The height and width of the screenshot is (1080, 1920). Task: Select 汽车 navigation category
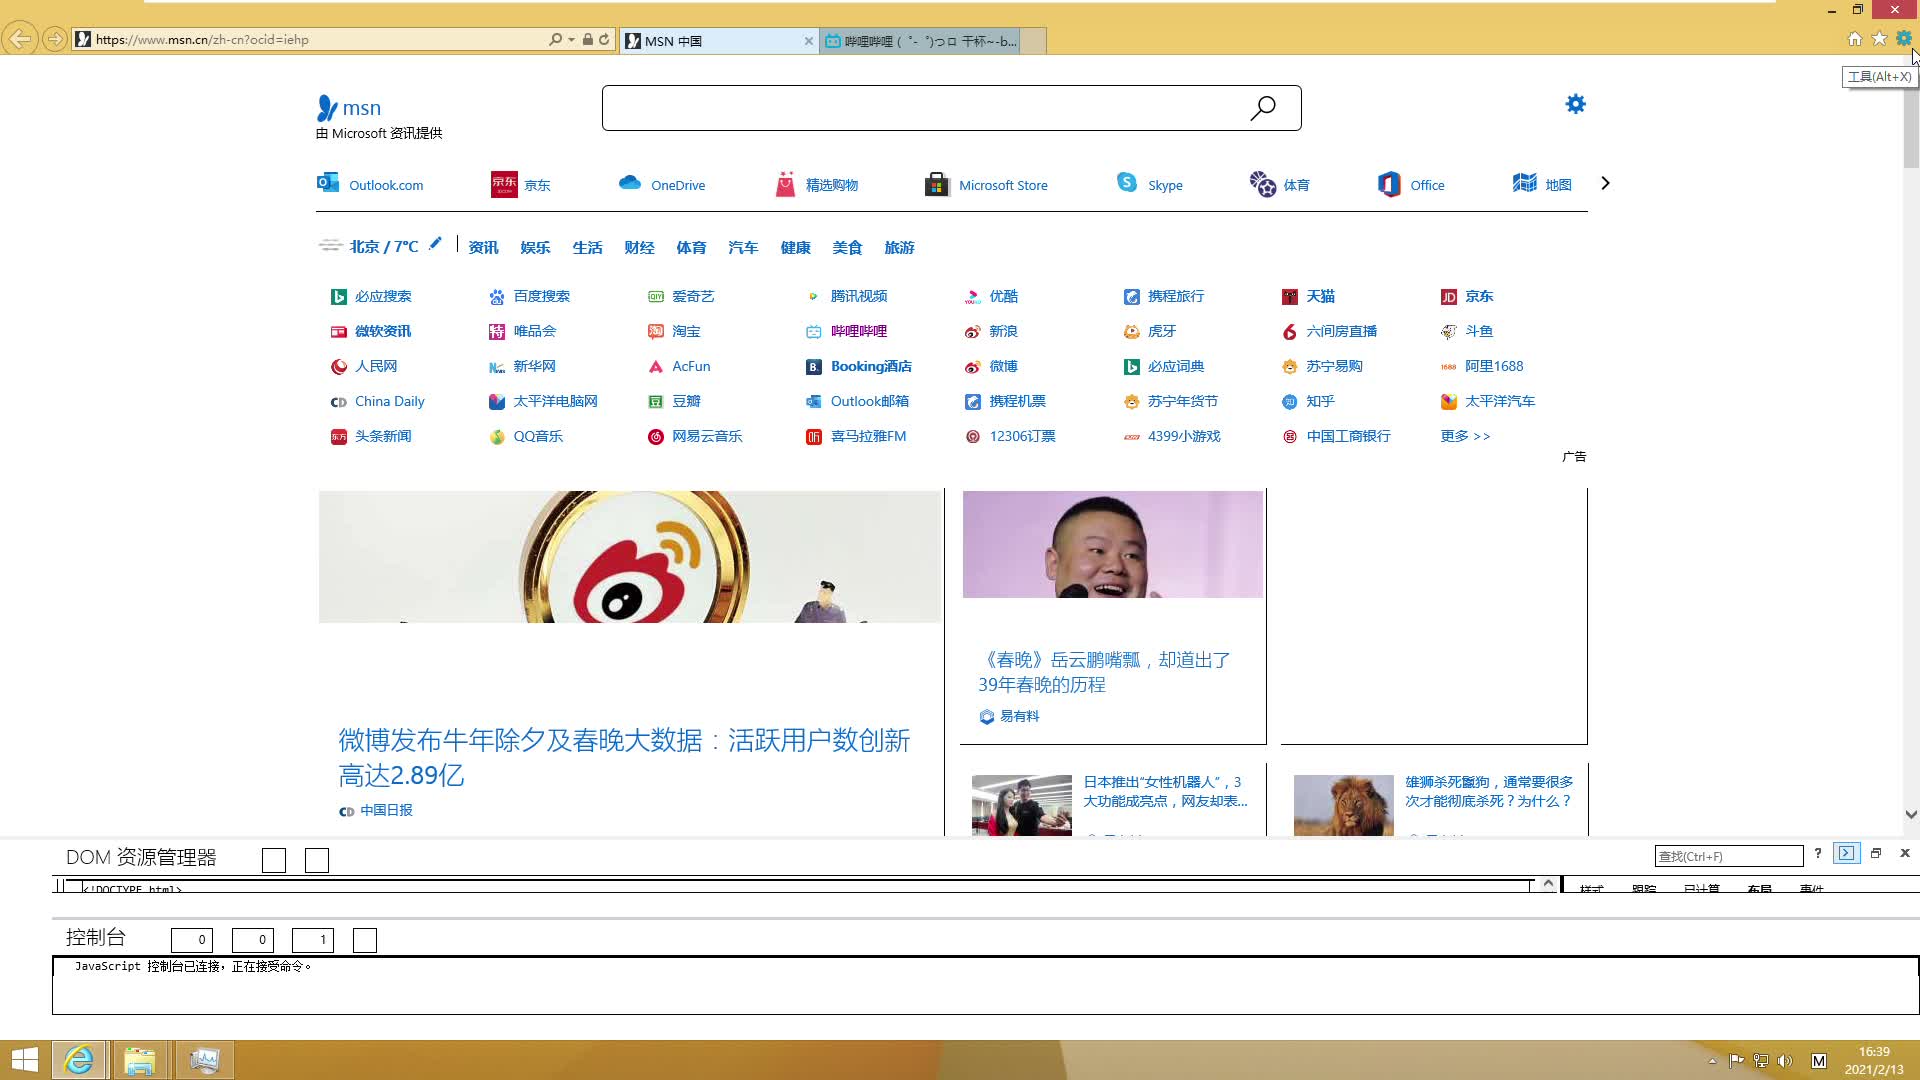pyautogui.click(x=743, y=247)
